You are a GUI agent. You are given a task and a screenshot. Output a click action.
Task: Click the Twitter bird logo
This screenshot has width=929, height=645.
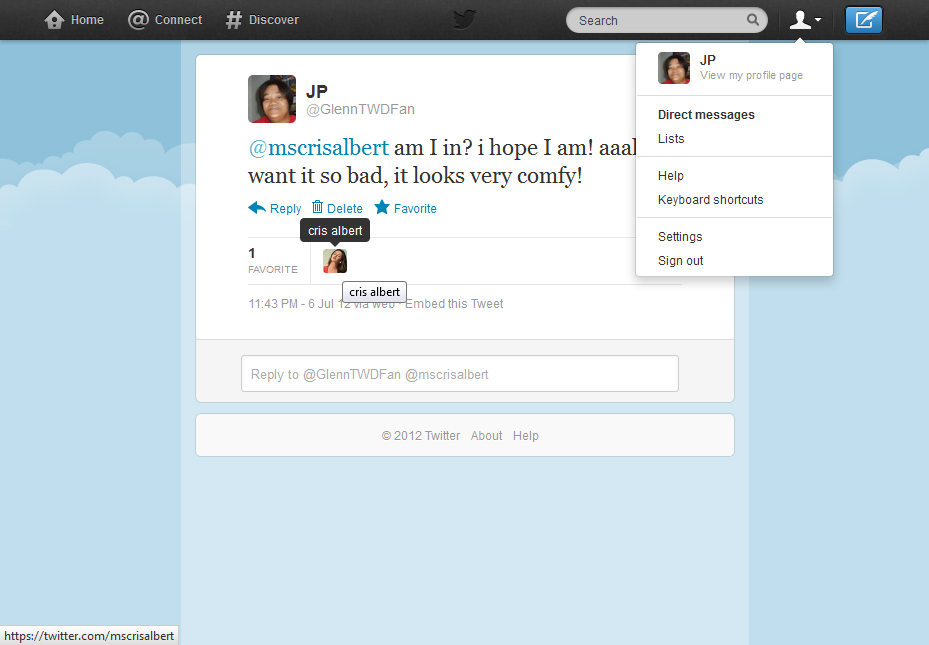(464, 20)
